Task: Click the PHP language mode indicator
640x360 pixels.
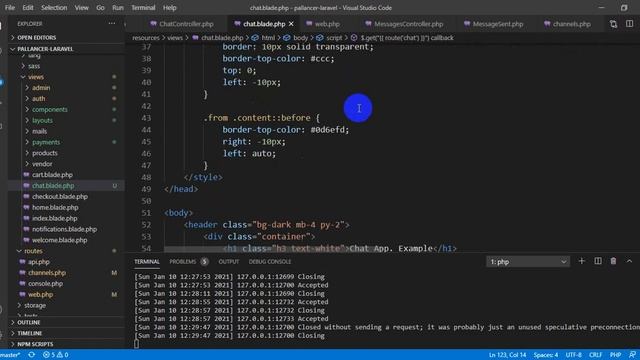Action: [615, 355]
